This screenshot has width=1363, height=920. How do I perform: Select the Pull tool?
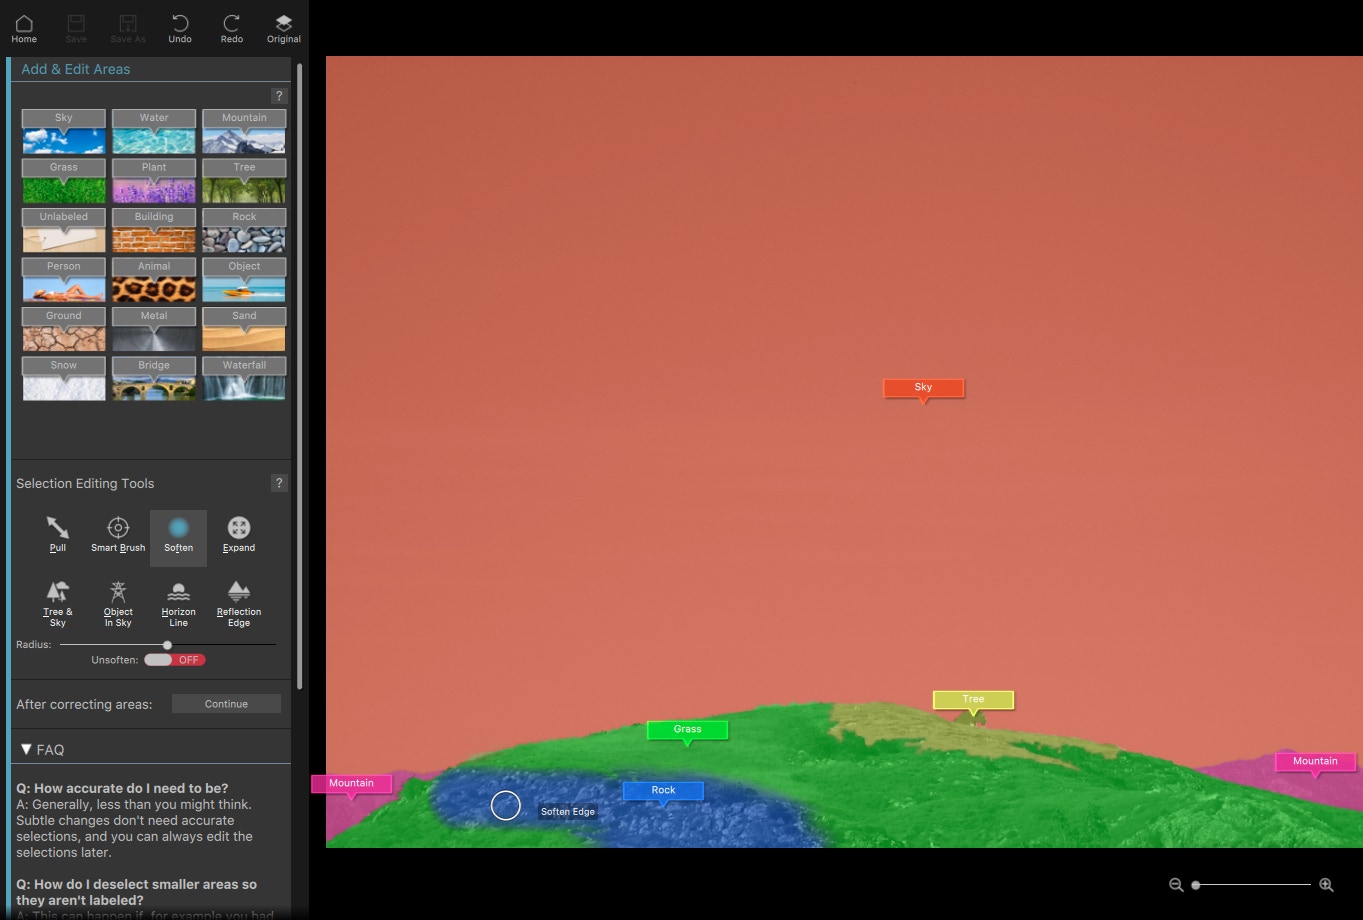click(x=58, y=534)
